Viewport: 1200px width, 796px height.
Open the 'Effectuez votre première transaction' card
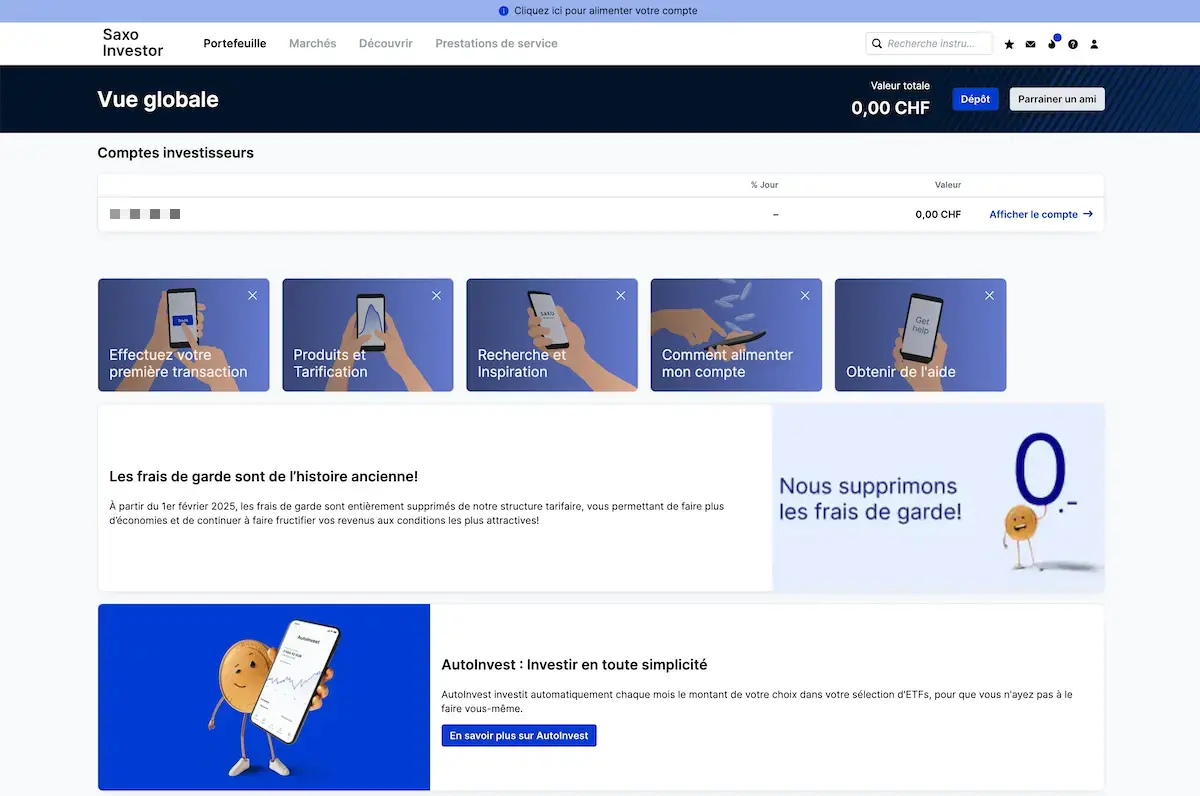point(184,335)
